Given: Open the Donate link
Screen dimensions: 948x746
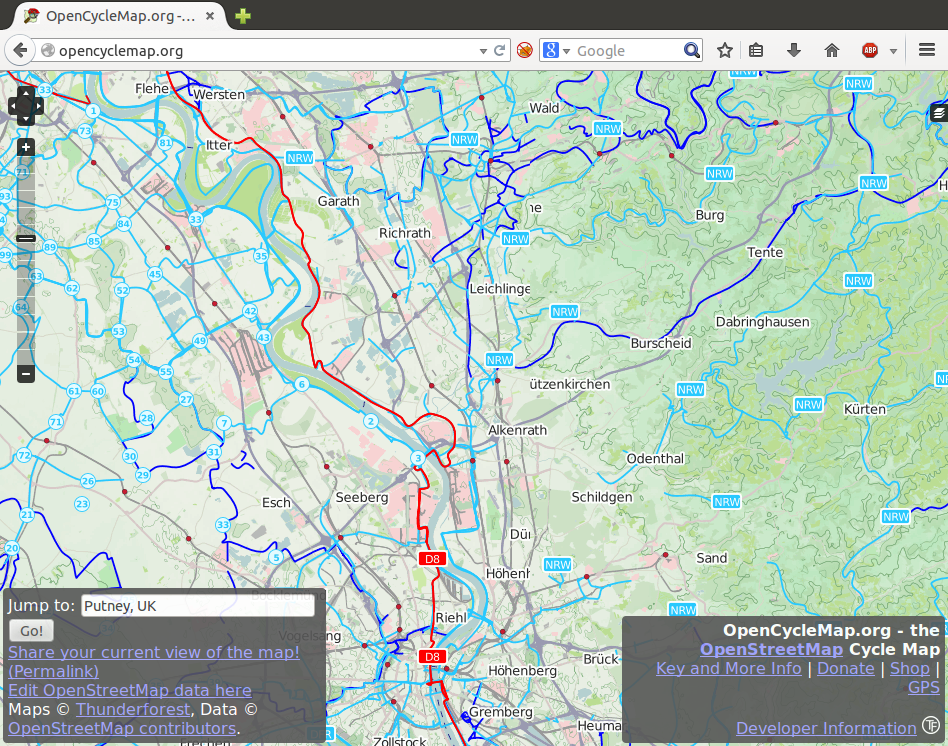Looking at the screenshot, I should (846, 669).
